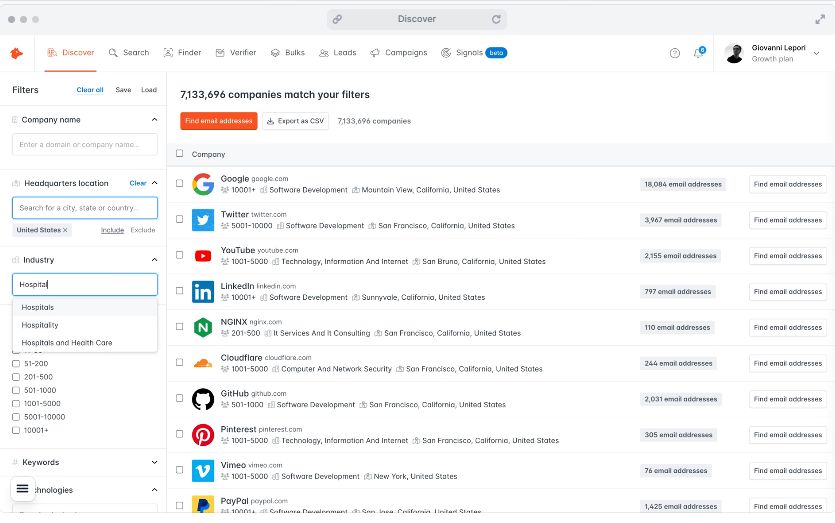Click the Discover tab icon
The height and width of the screenshot is (523, 835).
coord(52,53)
